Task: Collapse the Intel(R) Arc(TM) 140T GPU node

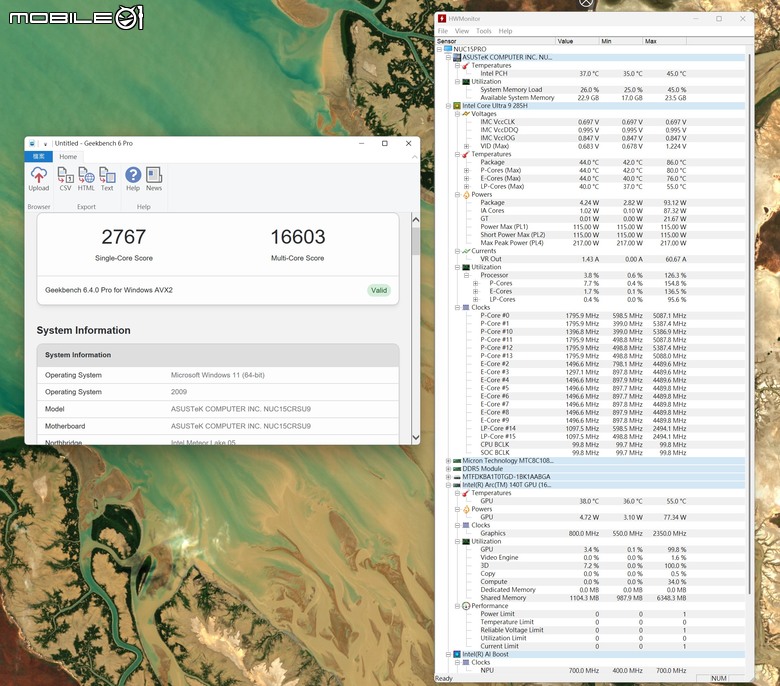Action: click(449, 485)
